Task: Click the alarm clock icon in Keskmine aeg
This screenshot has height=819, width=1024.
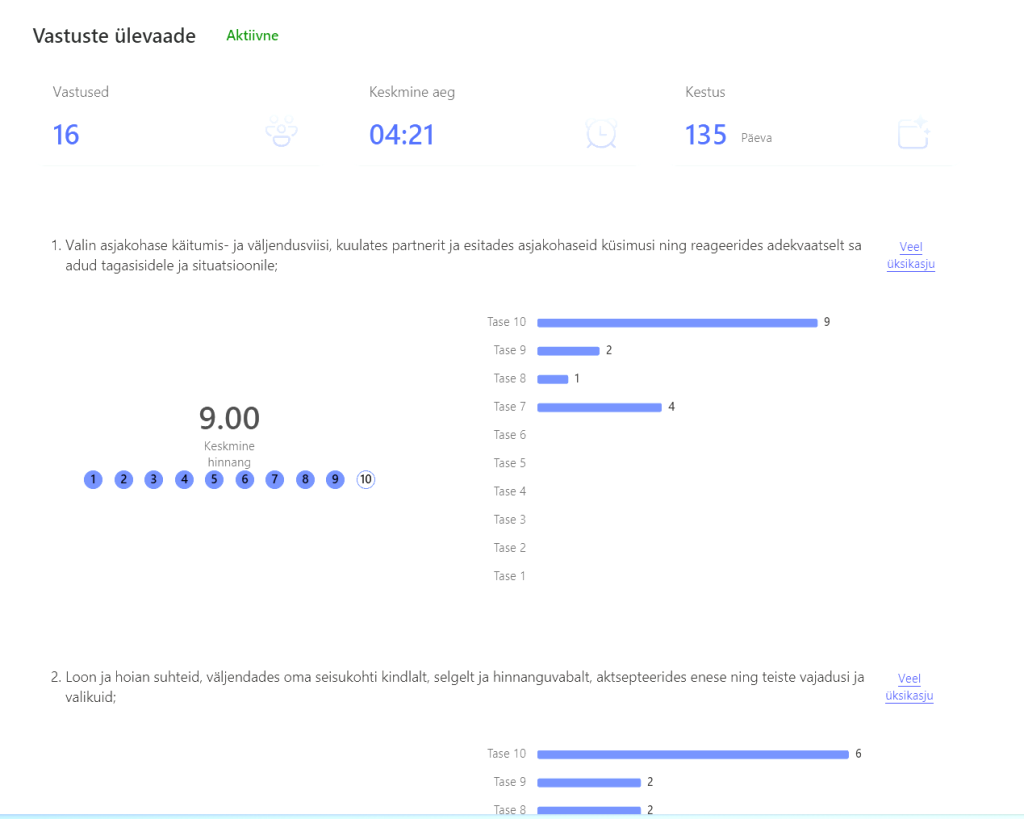Action: point(601,133)
